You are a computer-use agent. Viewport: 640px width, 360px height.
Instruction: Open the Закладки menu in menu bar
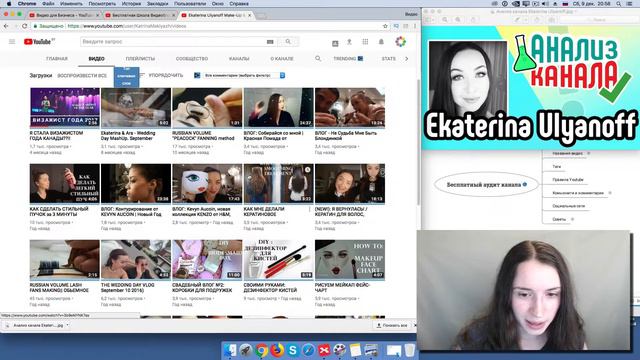tap(158, 4)
